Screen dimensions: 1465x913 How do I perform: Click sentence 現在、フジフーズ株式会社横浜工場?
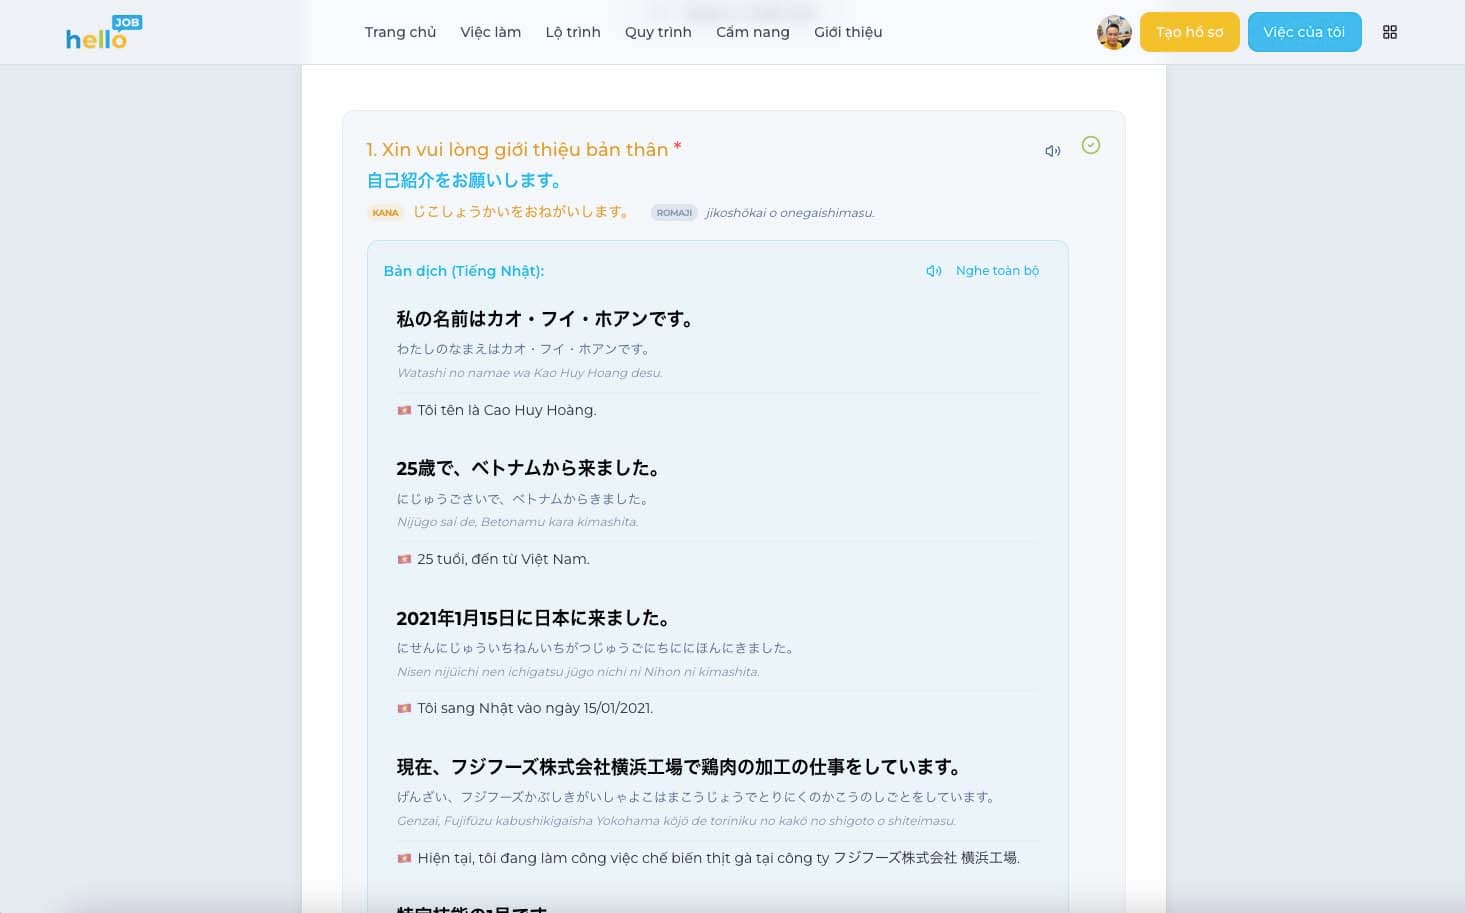pos(680,767)
